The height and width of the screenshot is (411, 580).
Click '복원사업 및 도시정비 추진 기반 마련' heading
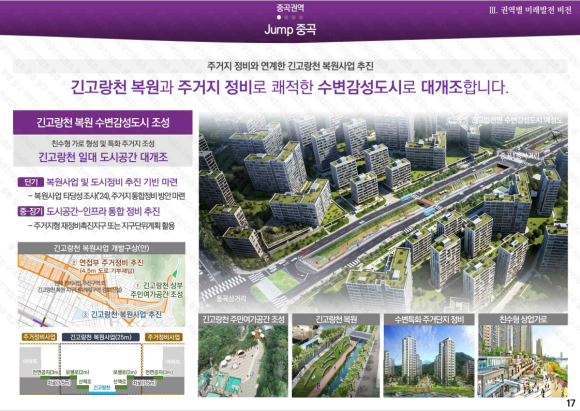click(112, 182)
